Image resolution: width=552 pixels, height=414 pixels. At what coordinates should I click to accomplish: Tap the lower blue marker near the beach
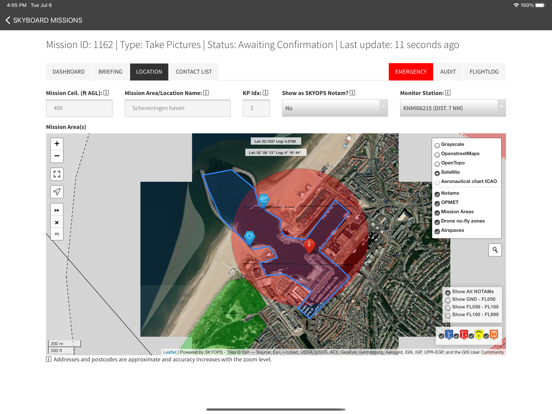(x=250, y=238)
